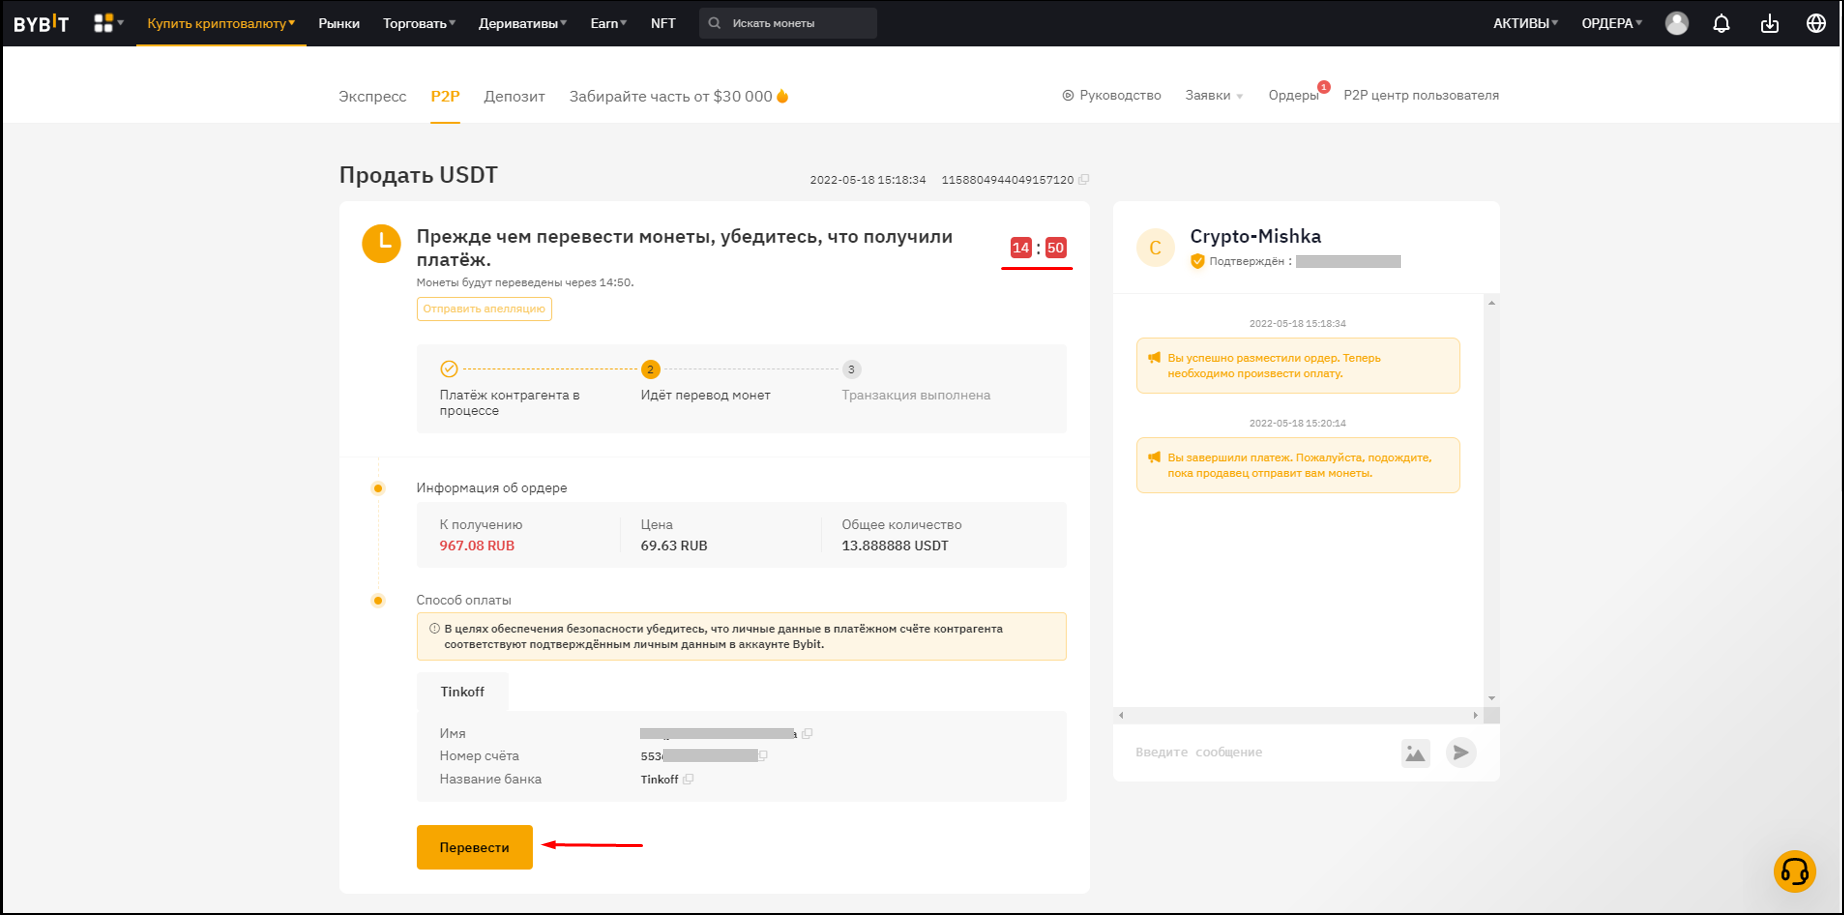The image size is (1844, 915).
Task: Open the ОРДЕРА dropdown
Action: [x=1612, y=23]
